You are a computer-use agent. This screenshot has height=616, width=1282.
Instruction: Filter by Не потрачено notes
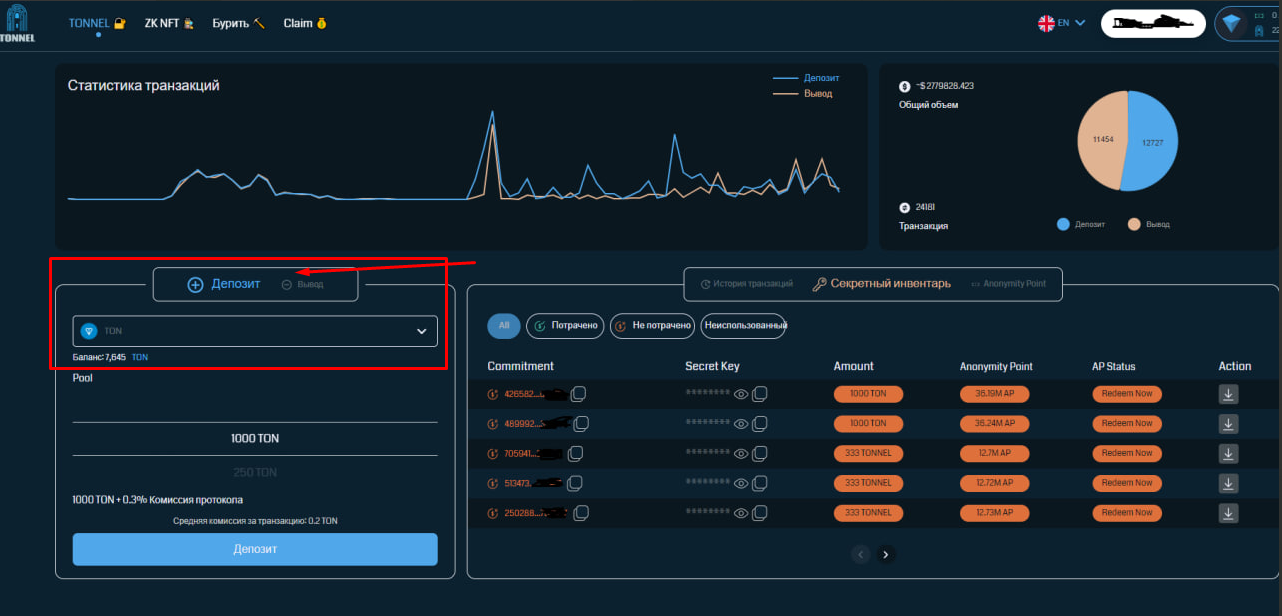(653, 325)
